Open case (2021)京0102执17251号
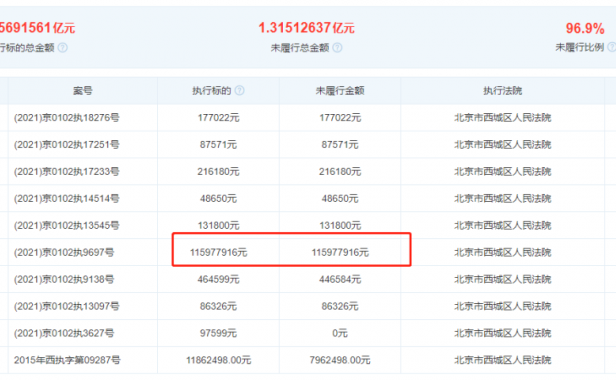This screenshot has height=380, width=616. [66, 145]
